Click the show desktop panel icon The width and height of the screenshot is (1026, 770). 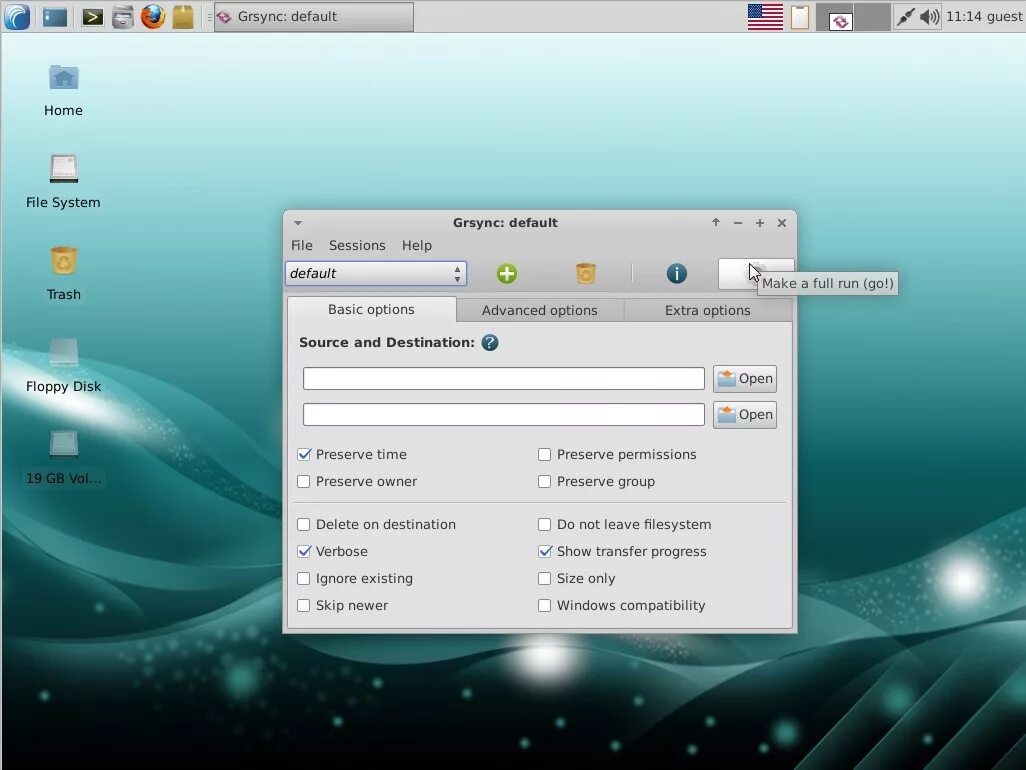coord(55,16)
